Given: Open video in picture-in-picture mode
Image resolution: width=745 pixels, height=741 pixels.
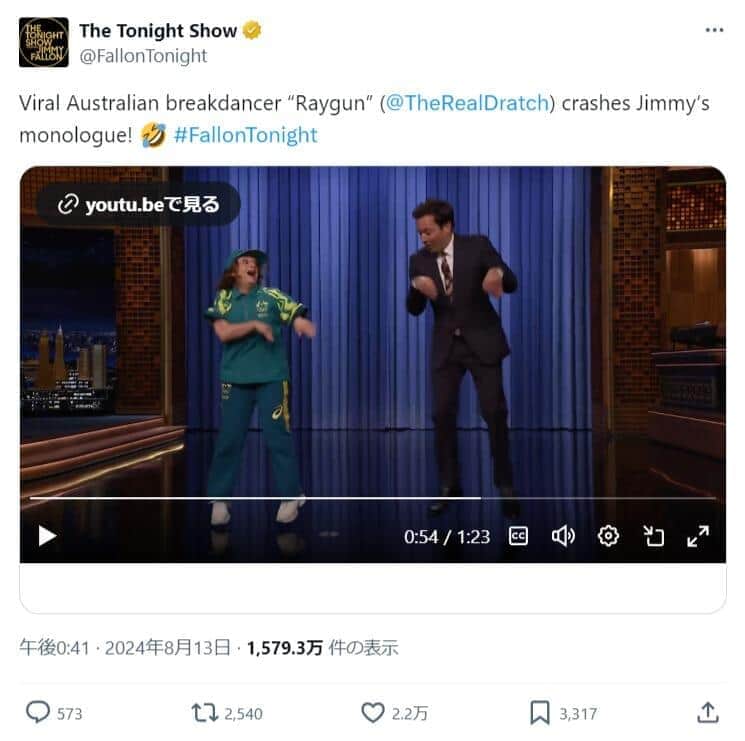Looking at the screenshot, I should (653, 536).
